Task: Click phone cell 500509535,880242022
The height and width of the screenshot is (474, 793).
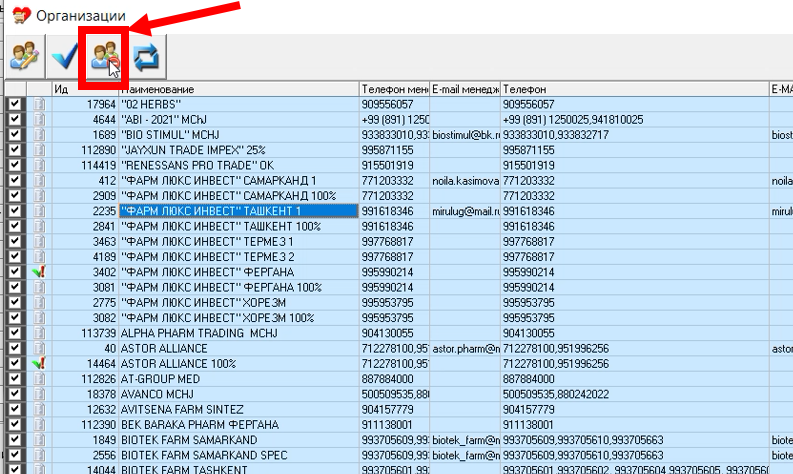Action: [x=635, y=394]
